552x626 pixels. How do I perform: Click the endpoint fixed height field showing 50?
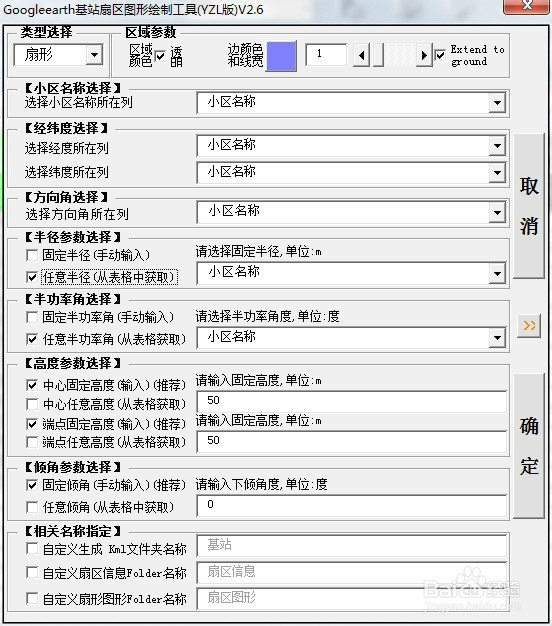click(352, 442)
